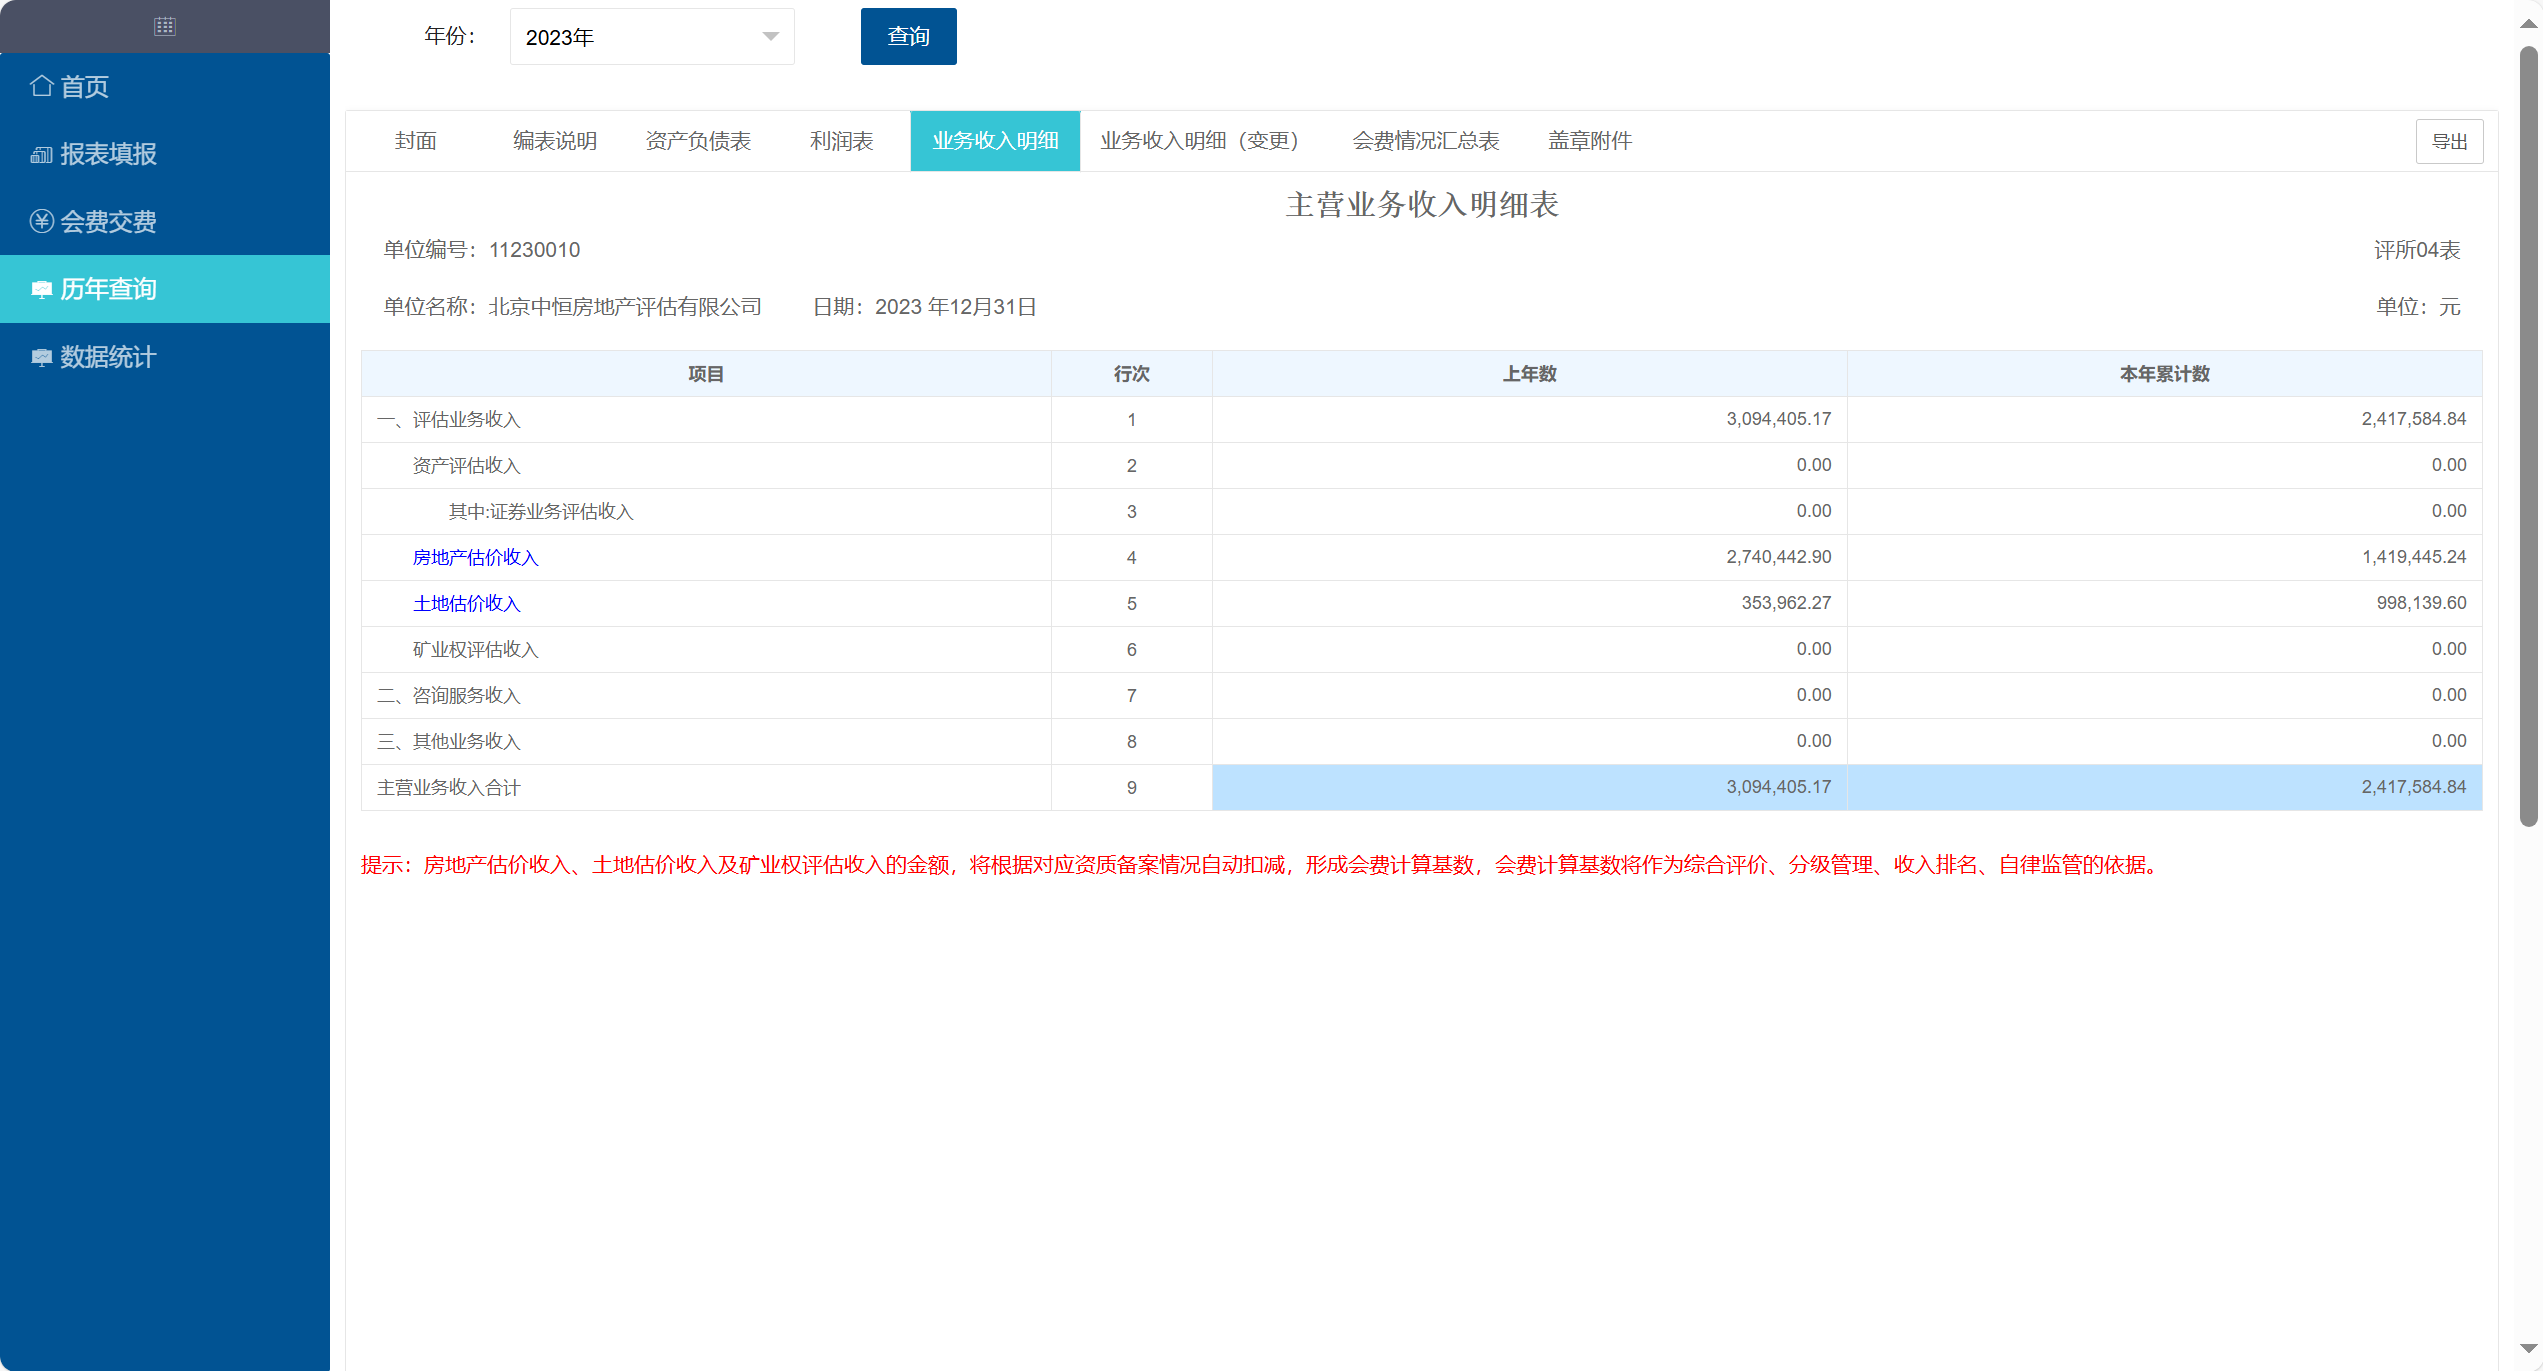Click the grid icon atop the sidebar
The width and height of the screenshot is (2543, 1371).
[x=165, y=27]
